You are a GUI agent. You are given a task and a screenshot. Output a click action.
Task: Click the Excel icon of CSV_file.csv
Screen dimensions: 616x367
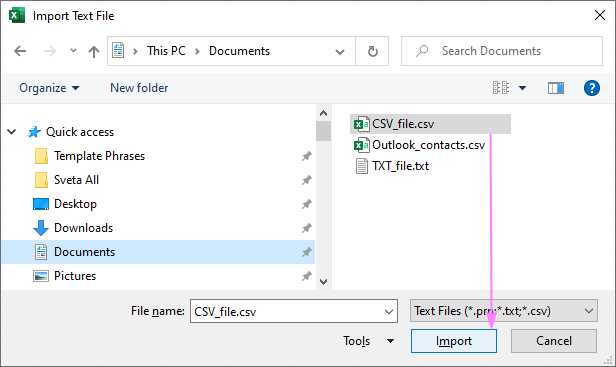[361, 124]
